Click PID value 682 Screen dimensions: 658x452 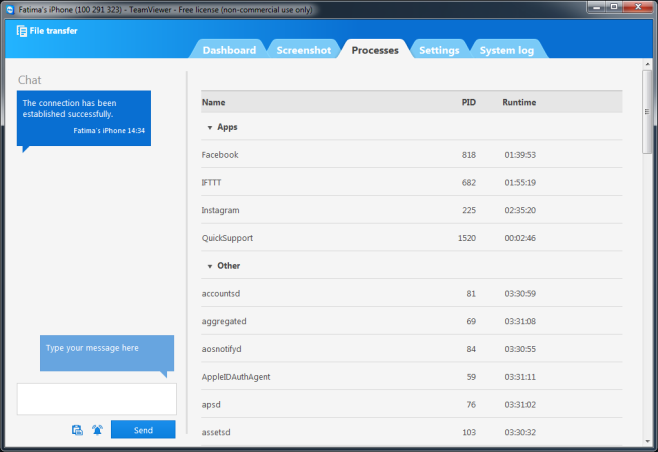(x=469, y=183)
